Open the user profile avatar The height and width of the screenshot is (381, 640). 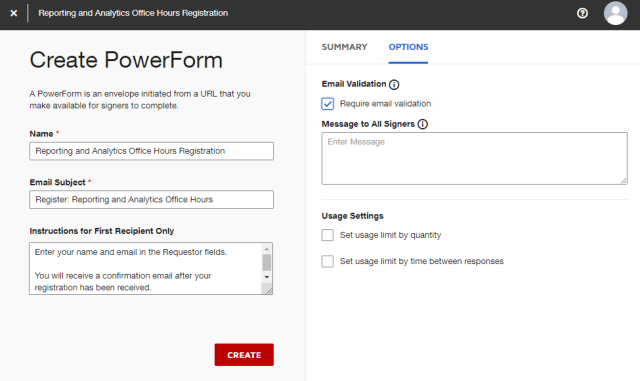point(615,13)
